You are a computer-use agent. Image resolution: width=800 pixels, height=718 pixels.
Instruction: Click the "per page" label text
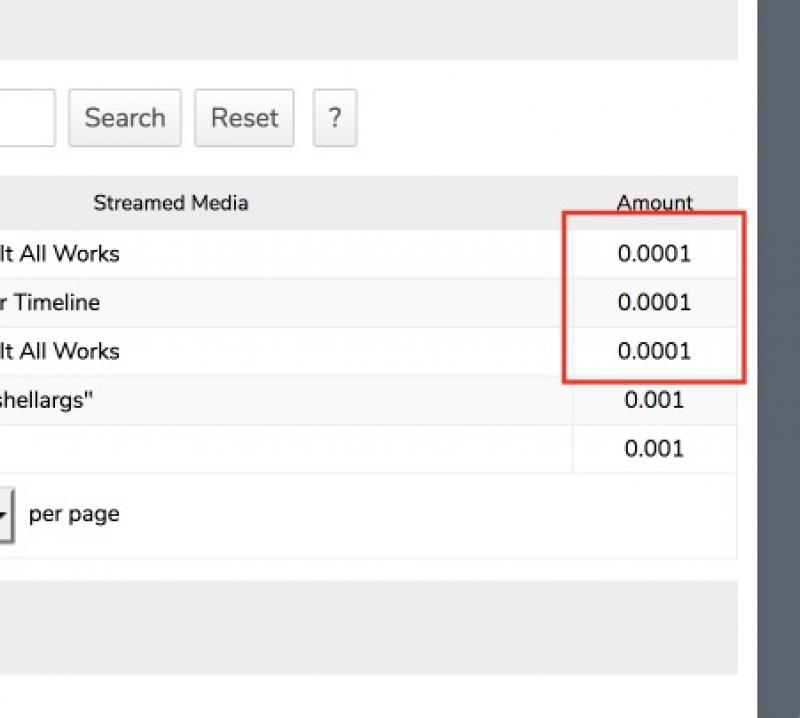[74, 515]
